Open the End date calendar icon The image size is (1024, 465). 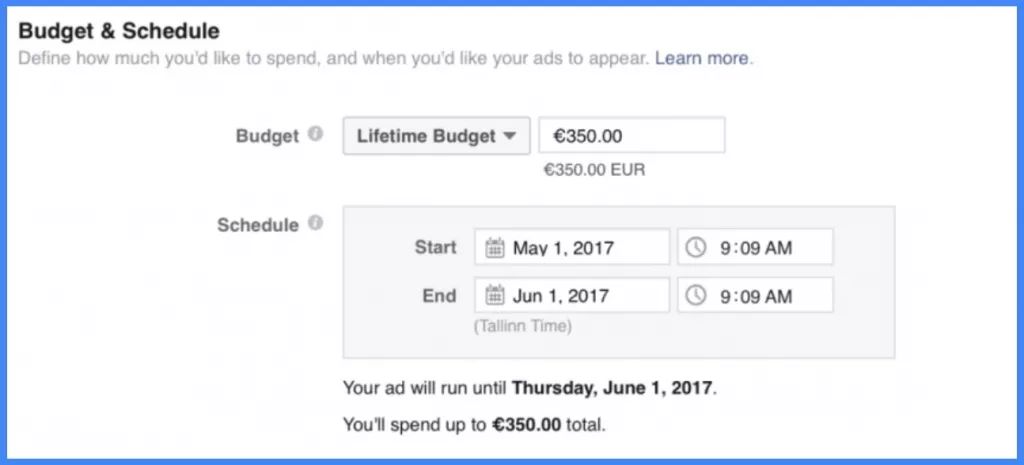tap(494, 295)
